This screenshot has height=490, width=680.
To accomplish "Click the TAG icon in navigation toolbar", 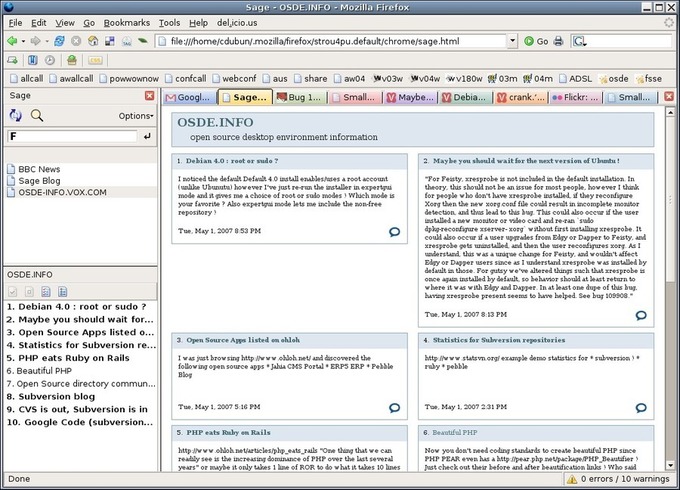I will [x=127, y=42].
